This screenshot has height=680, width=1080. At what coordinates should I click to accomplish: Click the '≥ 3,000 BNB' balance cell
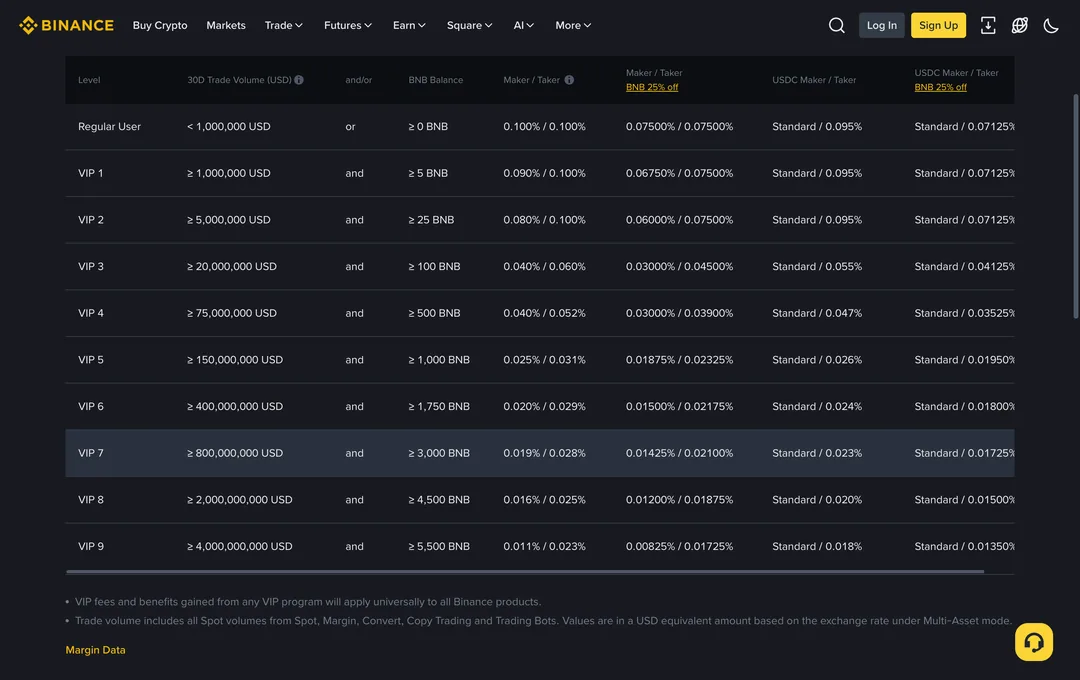(x=439, y=453)
